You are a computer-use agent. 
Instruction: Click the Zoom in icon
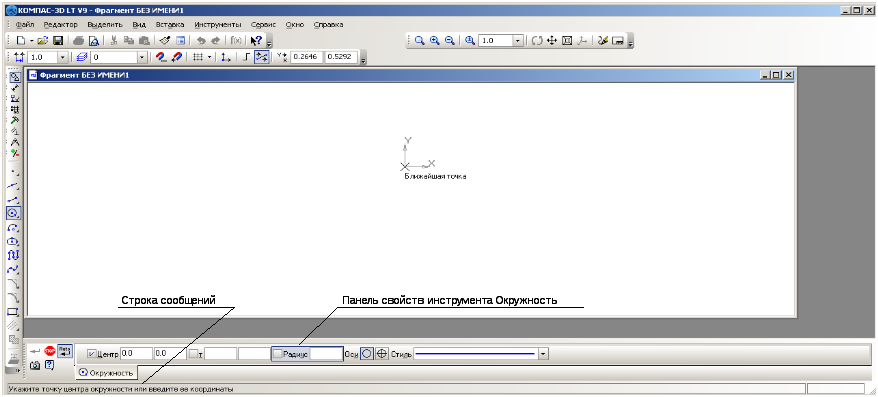tap(435, 41)
